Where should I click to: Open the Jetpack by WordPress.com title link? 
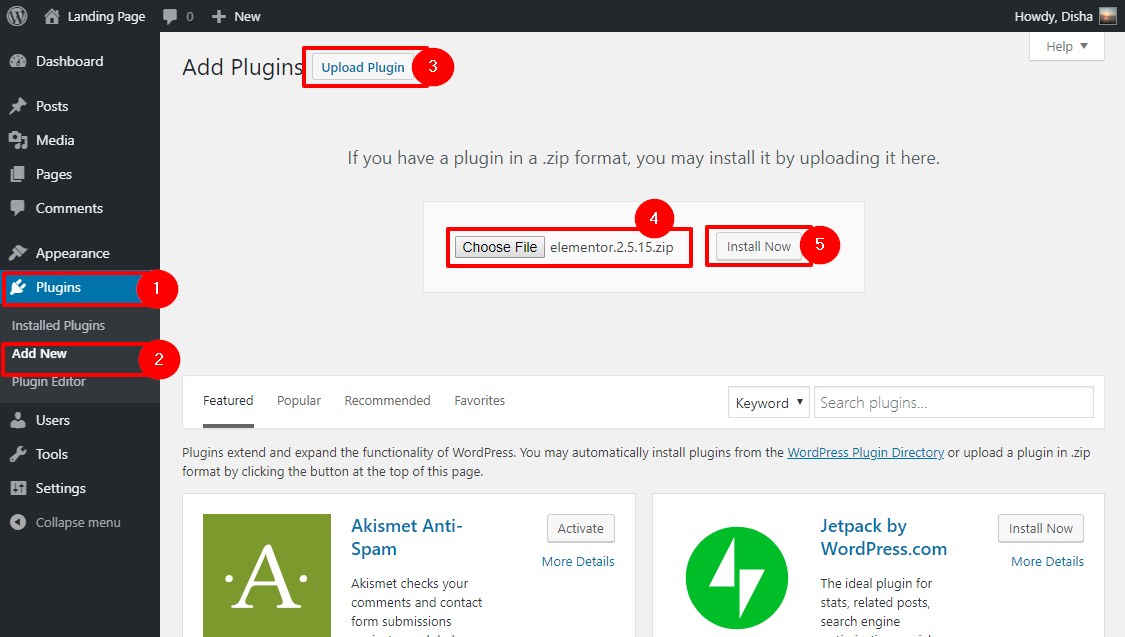point(883,537)
